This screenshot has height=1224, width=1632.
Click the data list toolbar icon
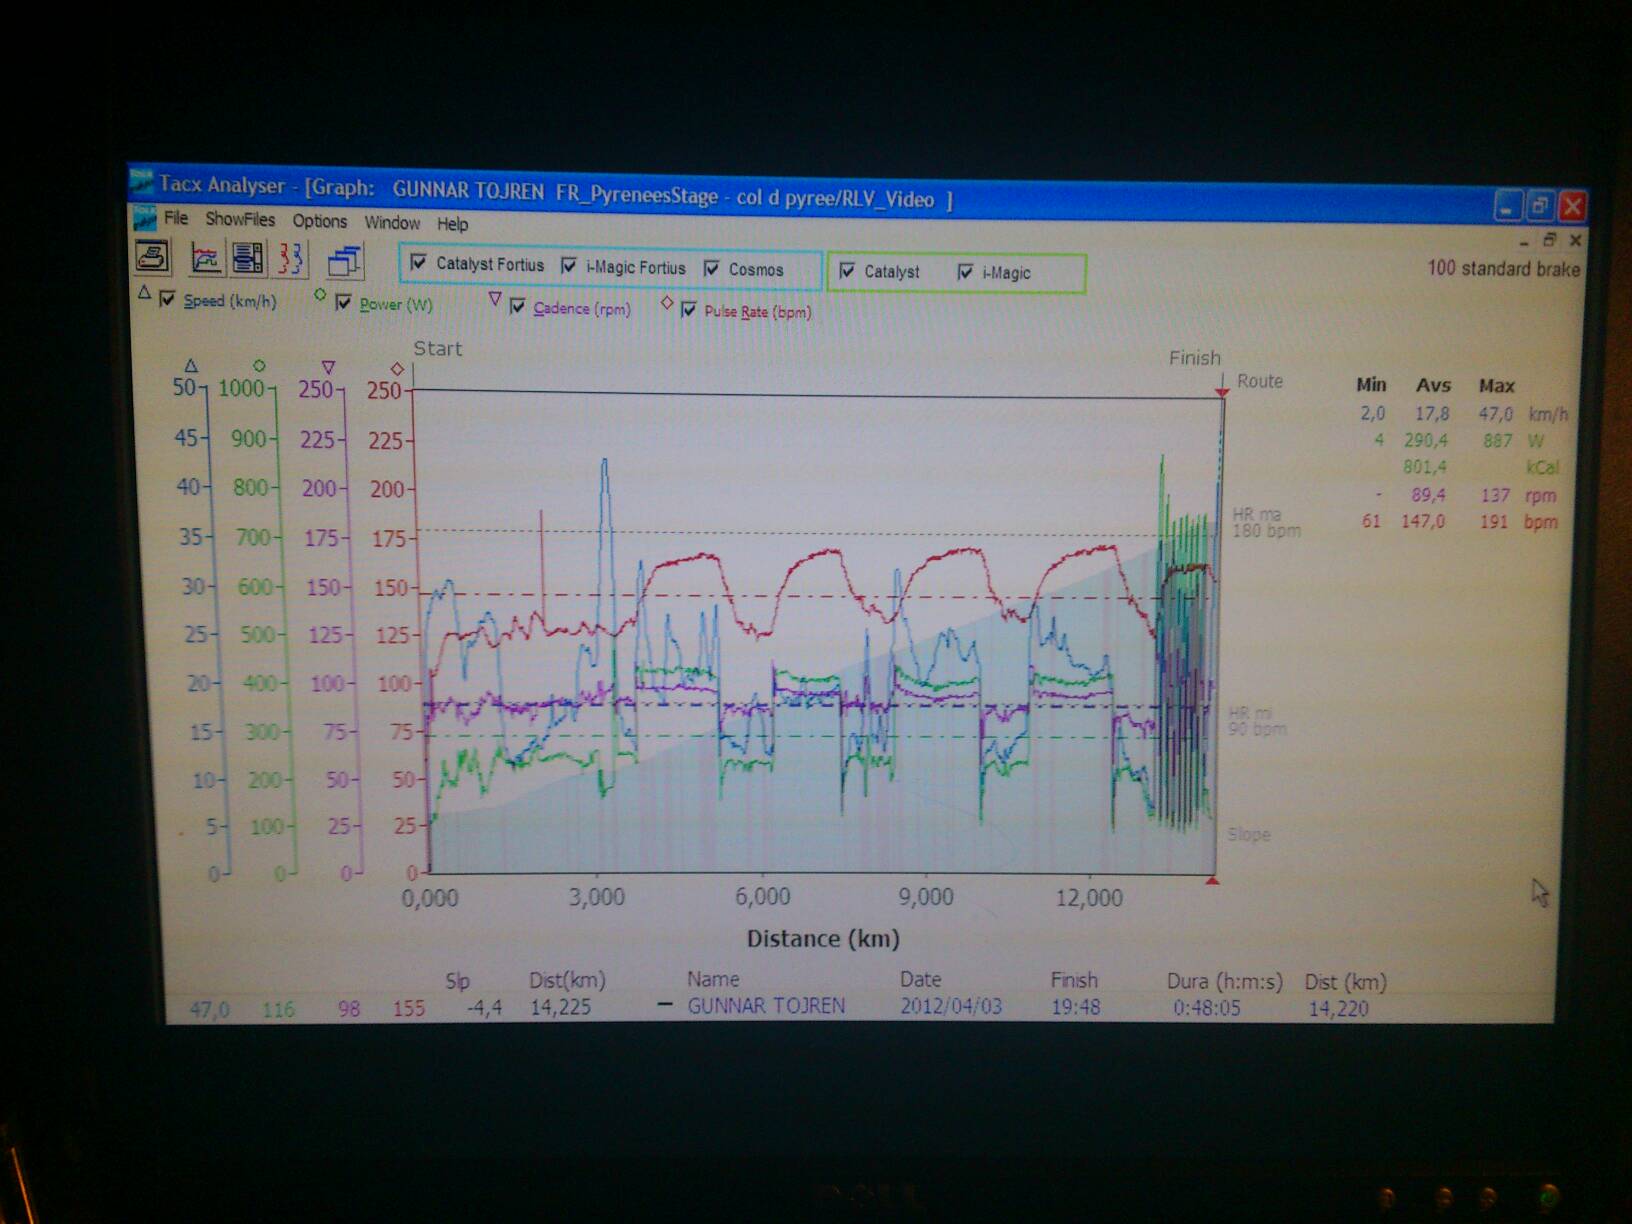(247, 259)
